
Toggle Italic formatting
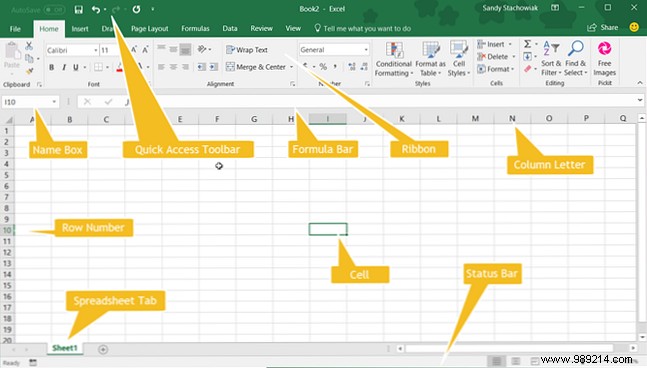(64, 67)
